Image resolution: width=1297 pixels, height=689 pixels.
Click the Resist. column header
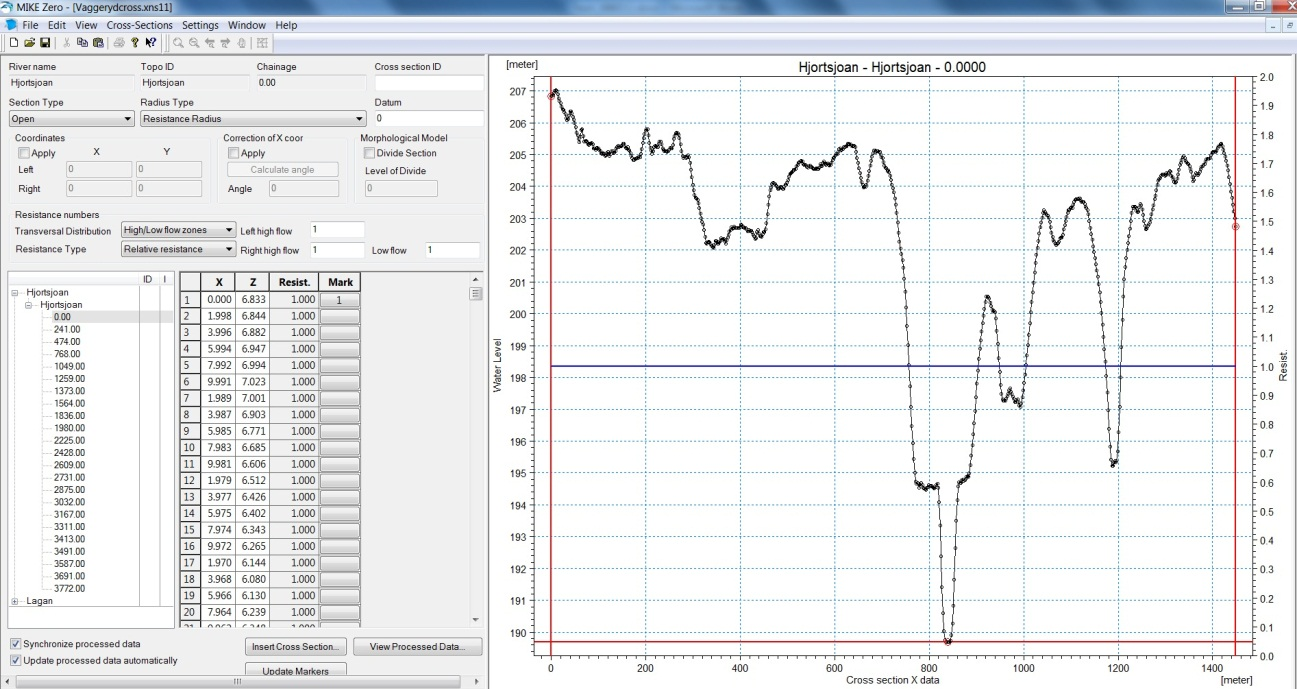point(294,283)
